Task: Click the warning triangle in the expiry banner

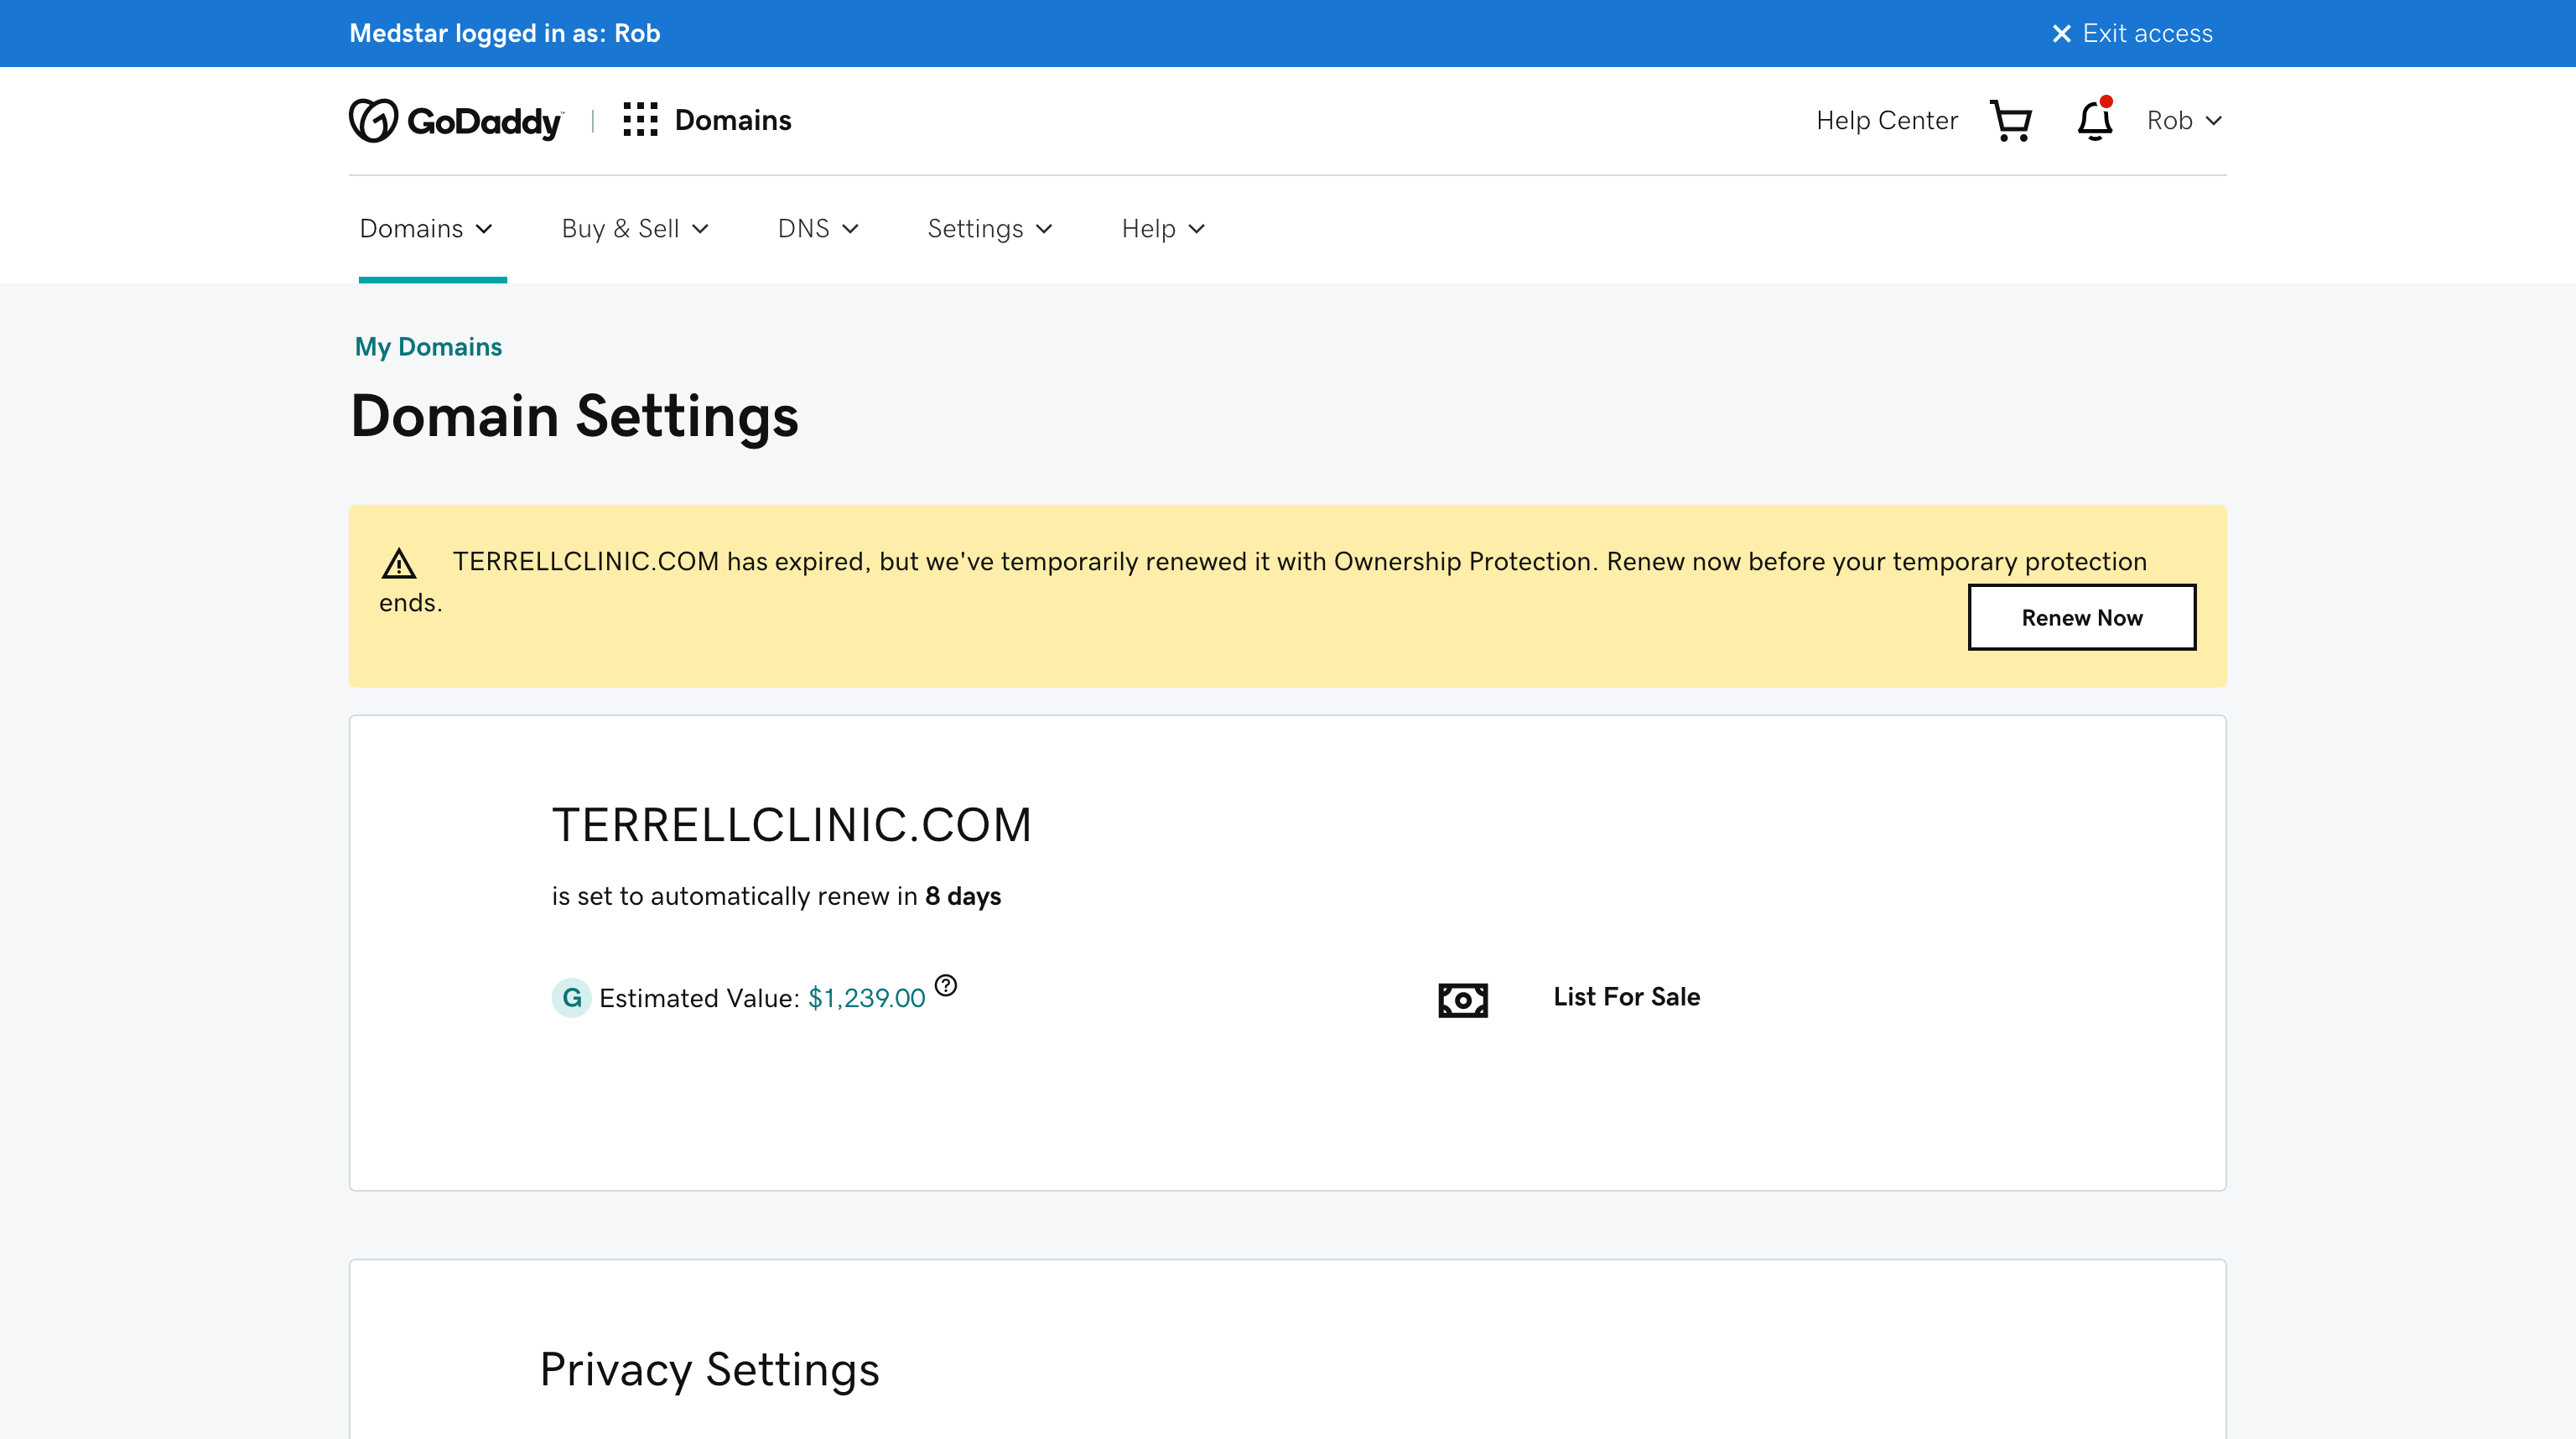Action: coord(399,564)
